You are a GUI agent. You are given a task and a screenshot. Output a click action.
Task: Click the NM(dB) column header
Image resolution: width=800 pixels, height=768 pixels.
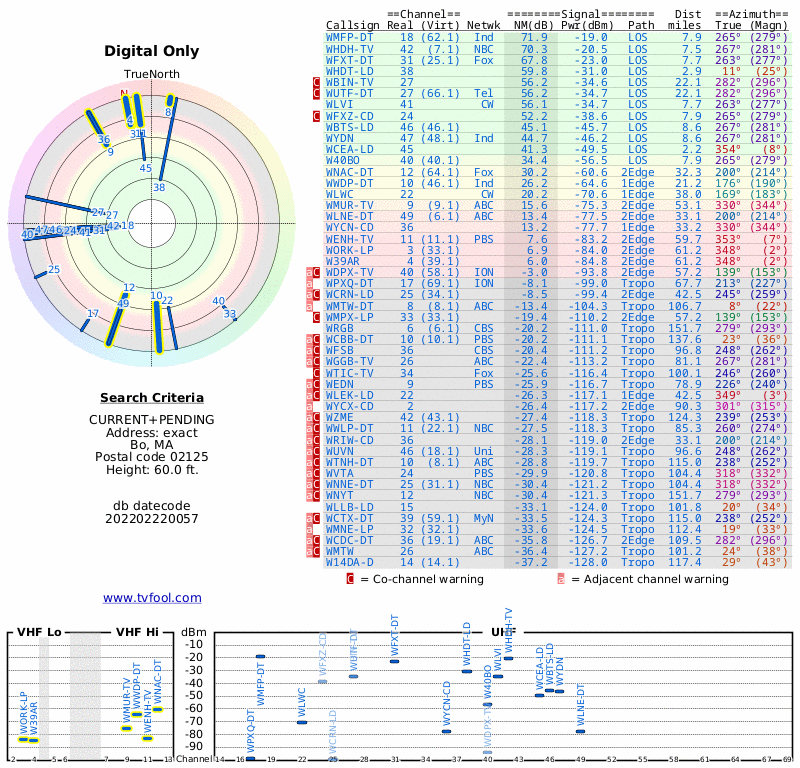coord(534,25)
